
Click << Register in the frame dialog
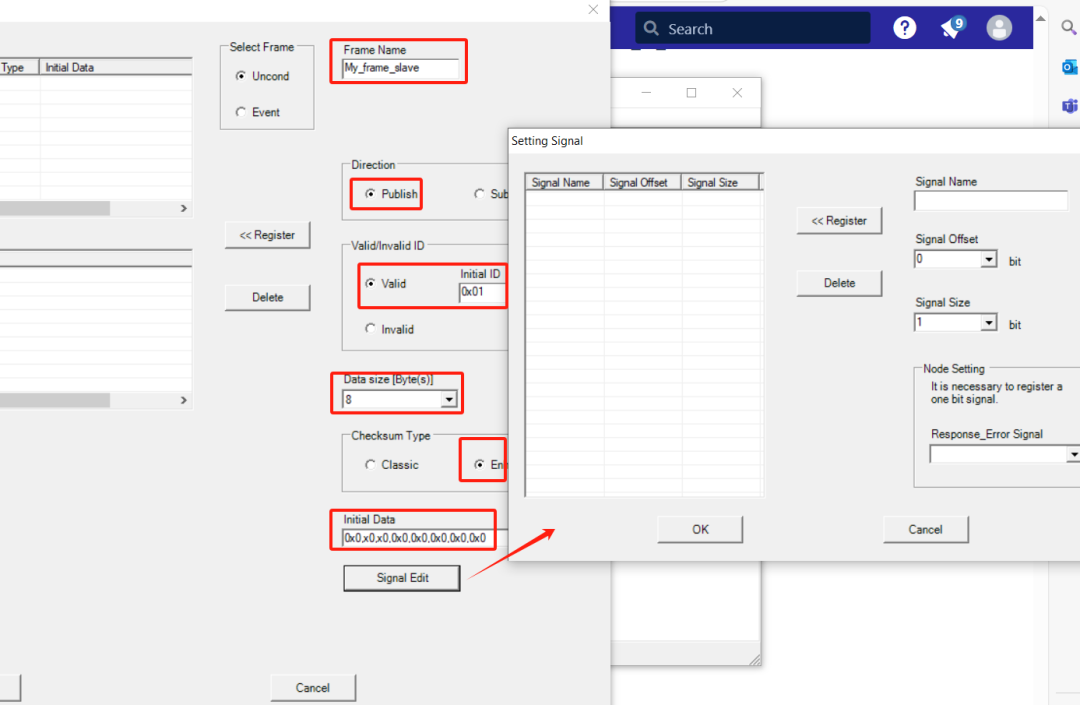click(267, 235)
